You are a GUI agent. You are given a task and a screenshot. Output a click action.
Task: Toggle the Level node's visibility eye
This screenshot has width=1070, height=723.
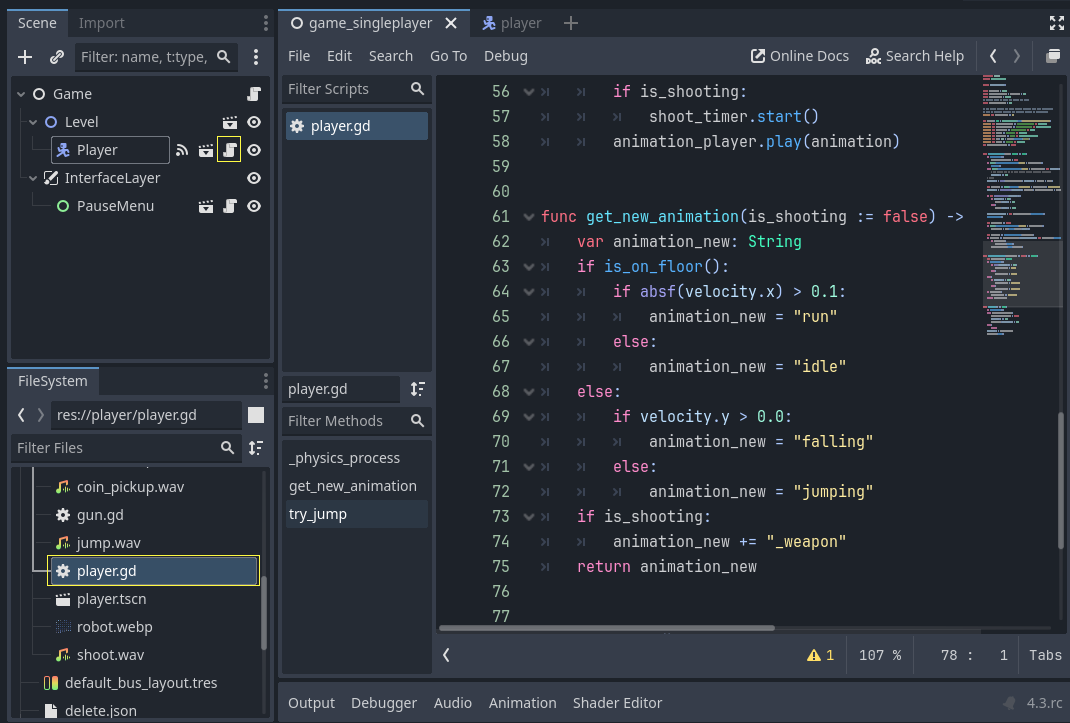click(x=253, y=121)
